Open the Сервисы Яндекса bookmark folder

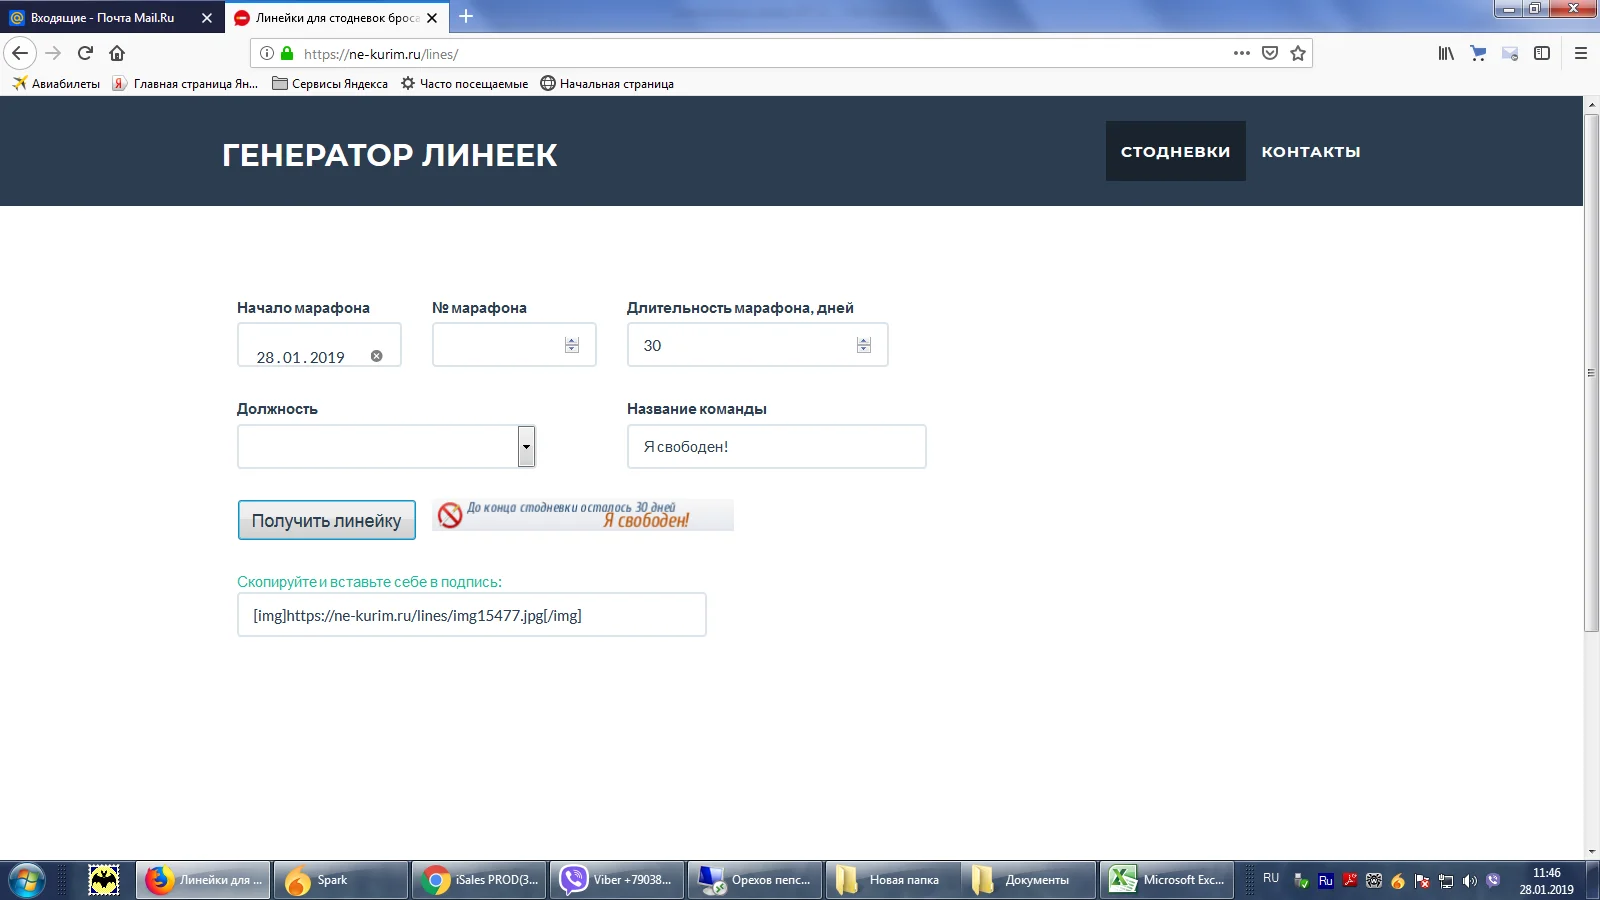click(x=330, y=83)
